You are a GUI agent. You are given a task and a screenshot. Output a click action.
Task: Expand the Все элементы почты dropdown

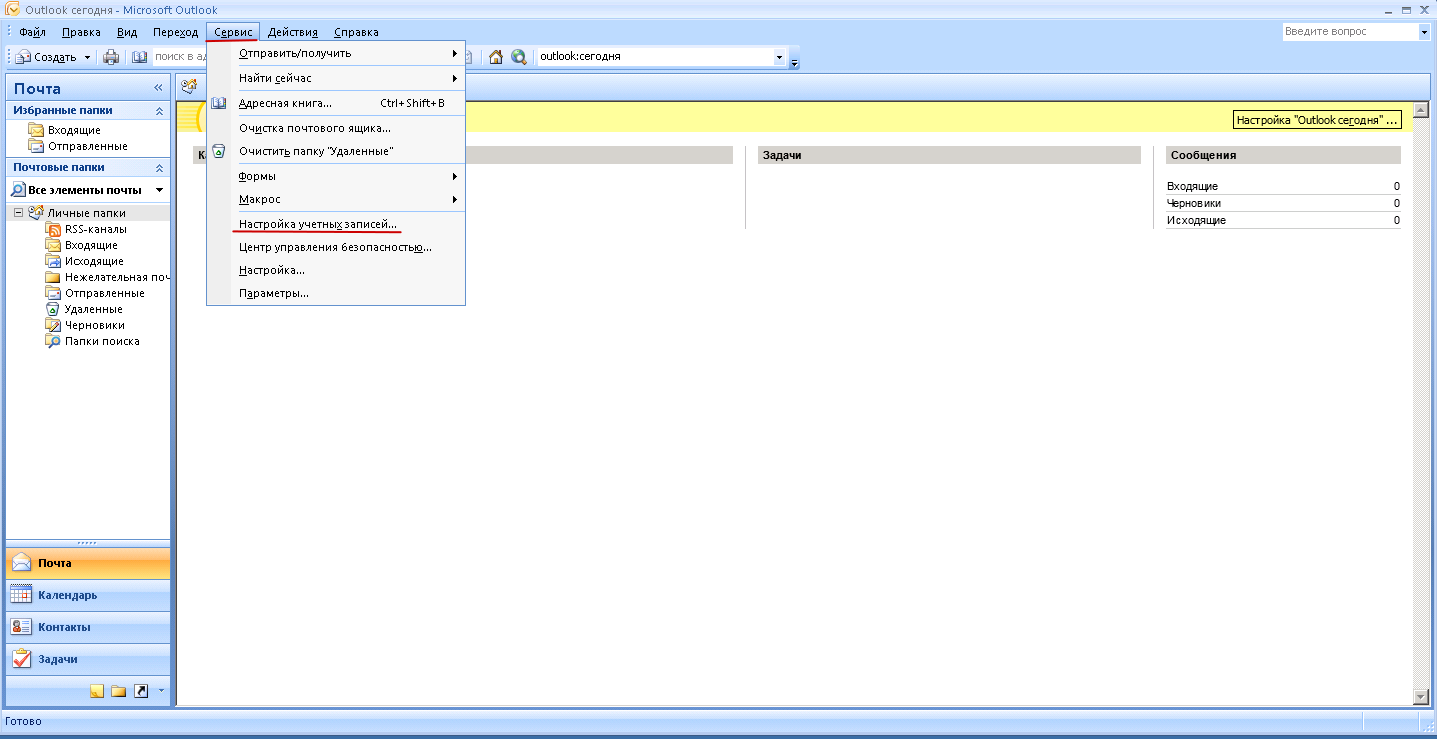tap(159, 190)
